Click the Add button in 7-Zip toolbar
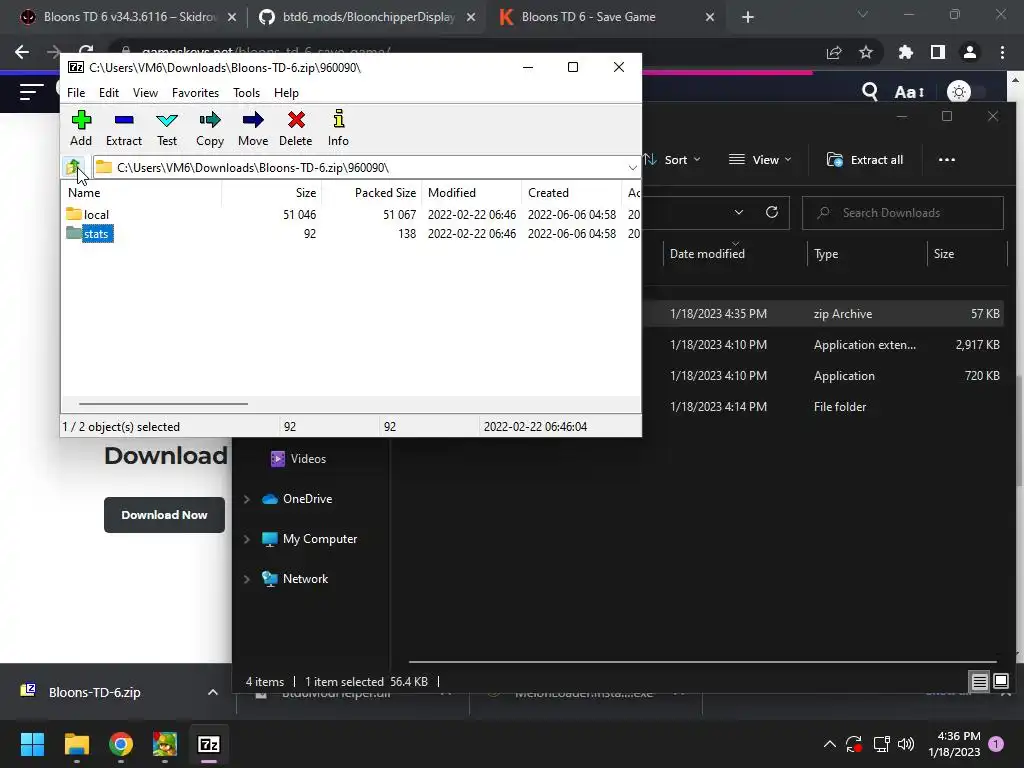This screenshot has height=768, width=1024. (x=81, y=128)
